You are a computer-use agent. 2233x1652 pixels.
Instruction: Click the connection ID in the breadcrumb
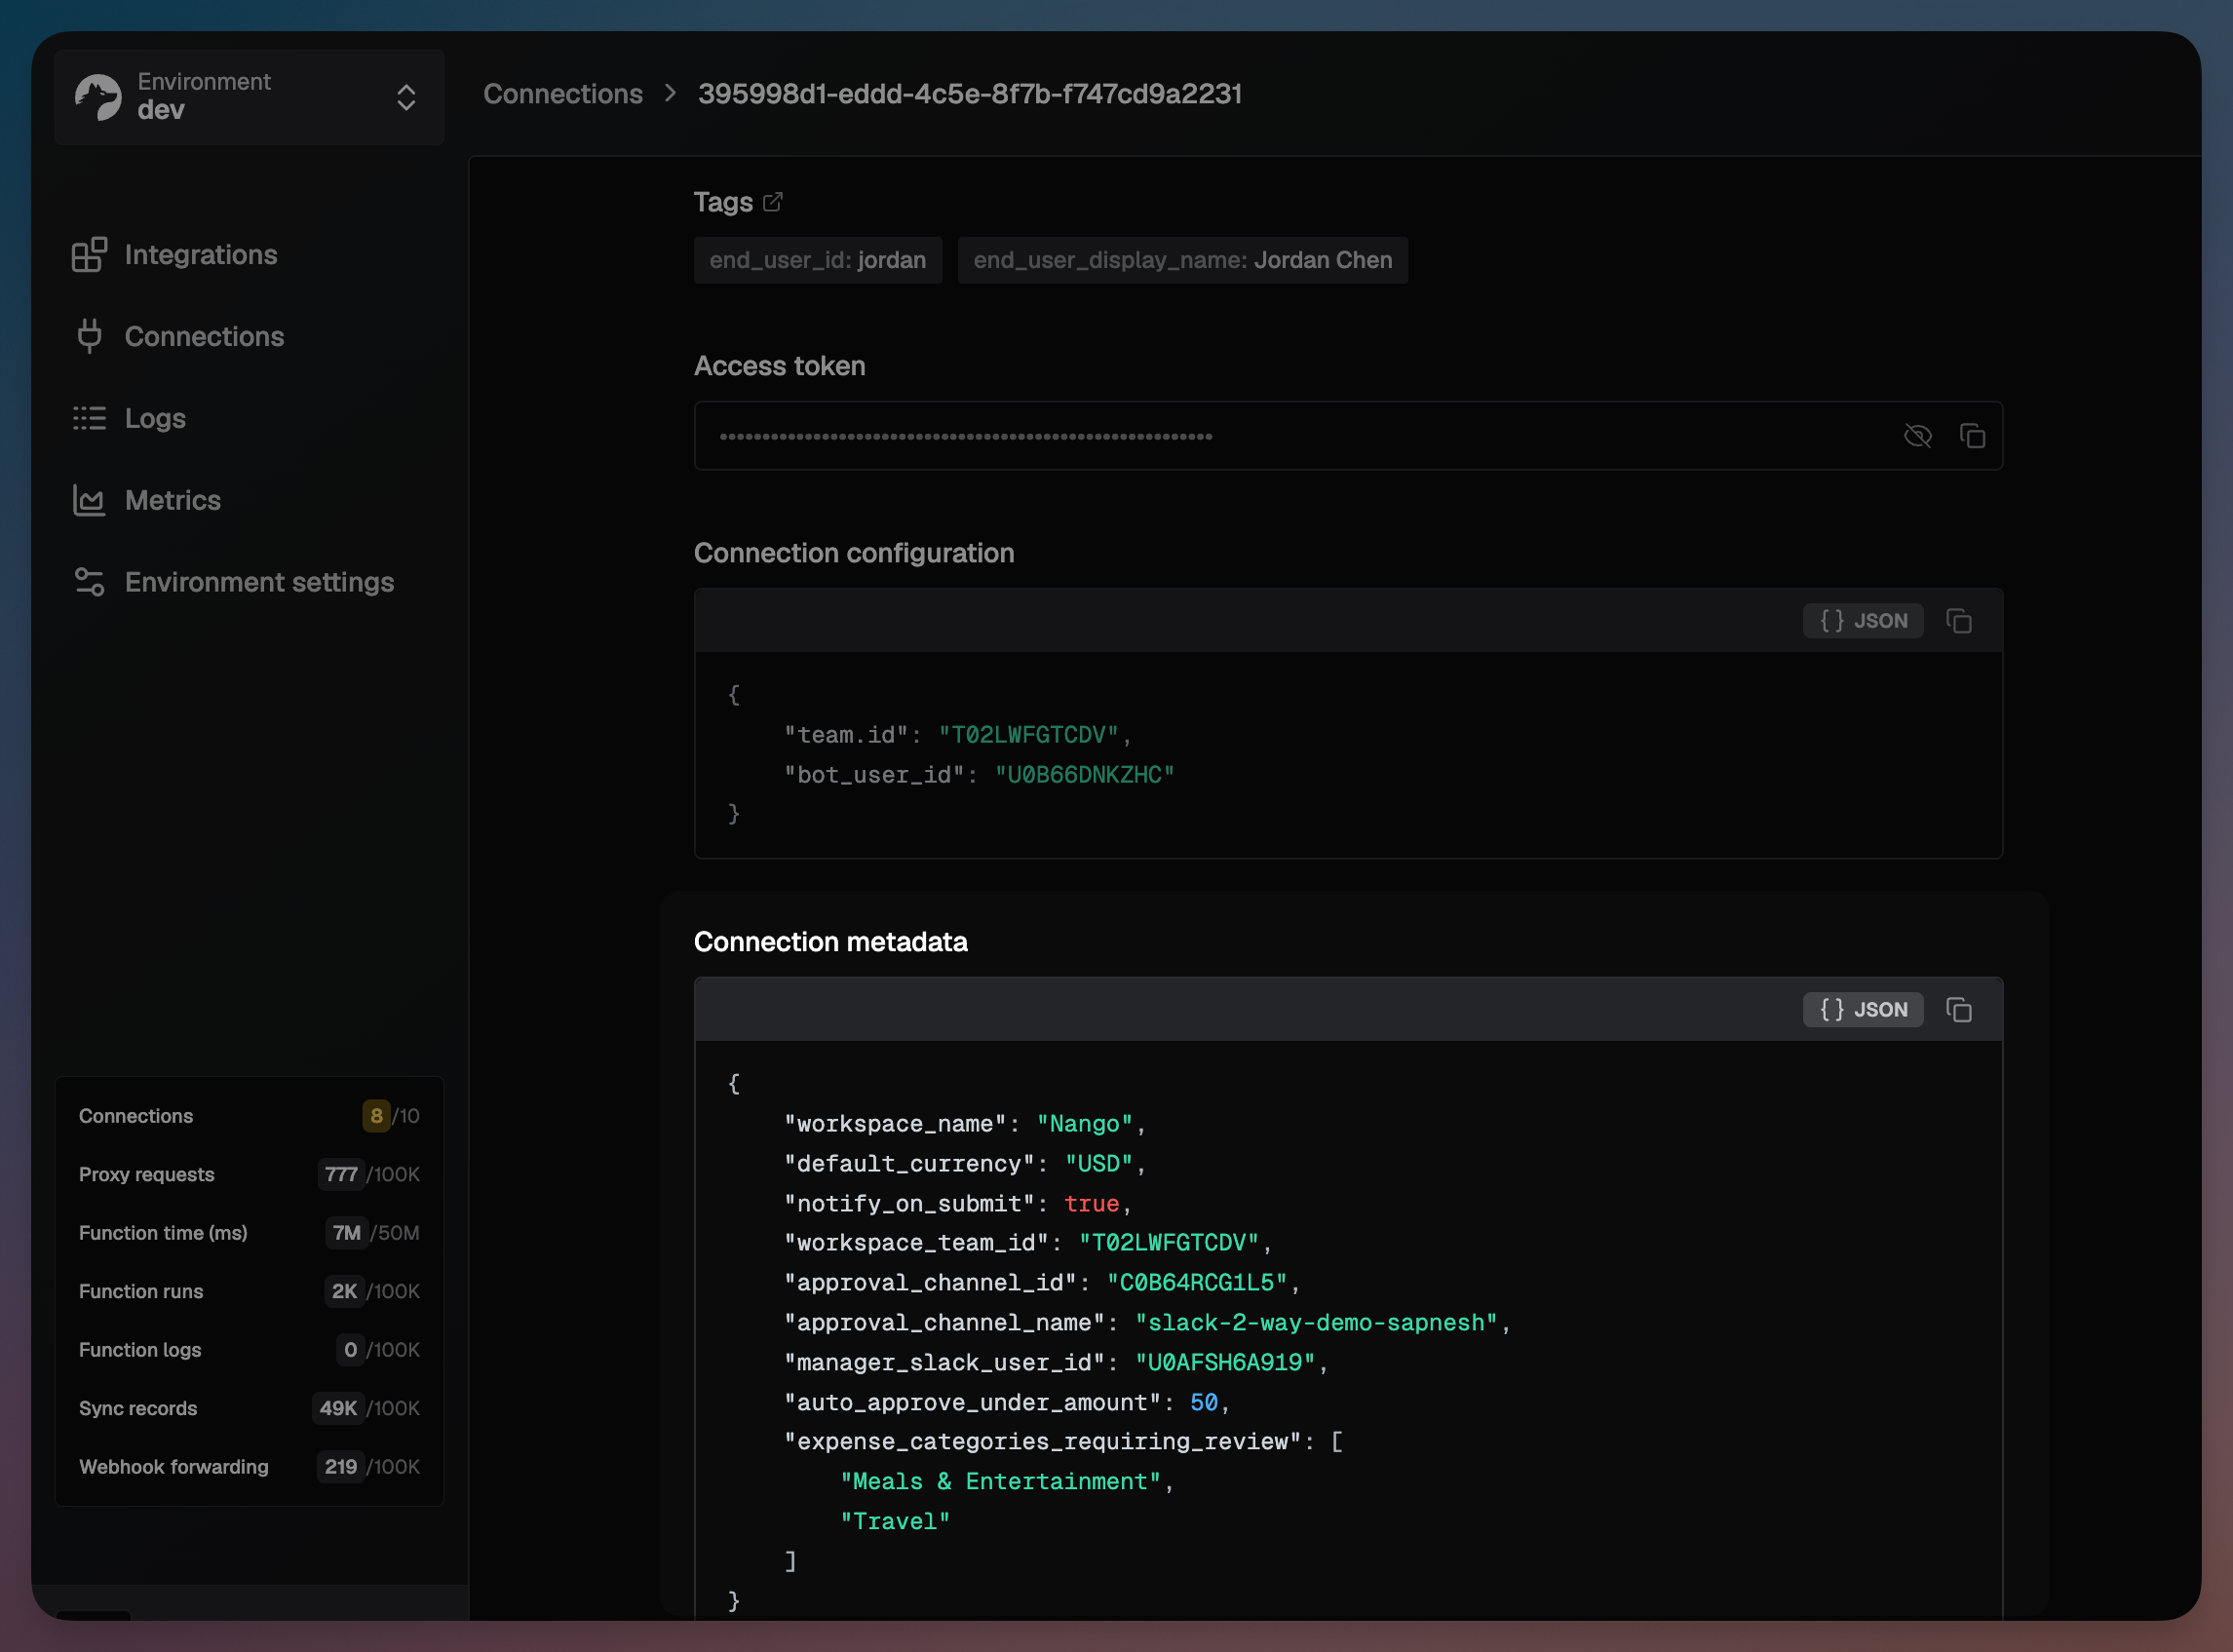pos(970,94)
